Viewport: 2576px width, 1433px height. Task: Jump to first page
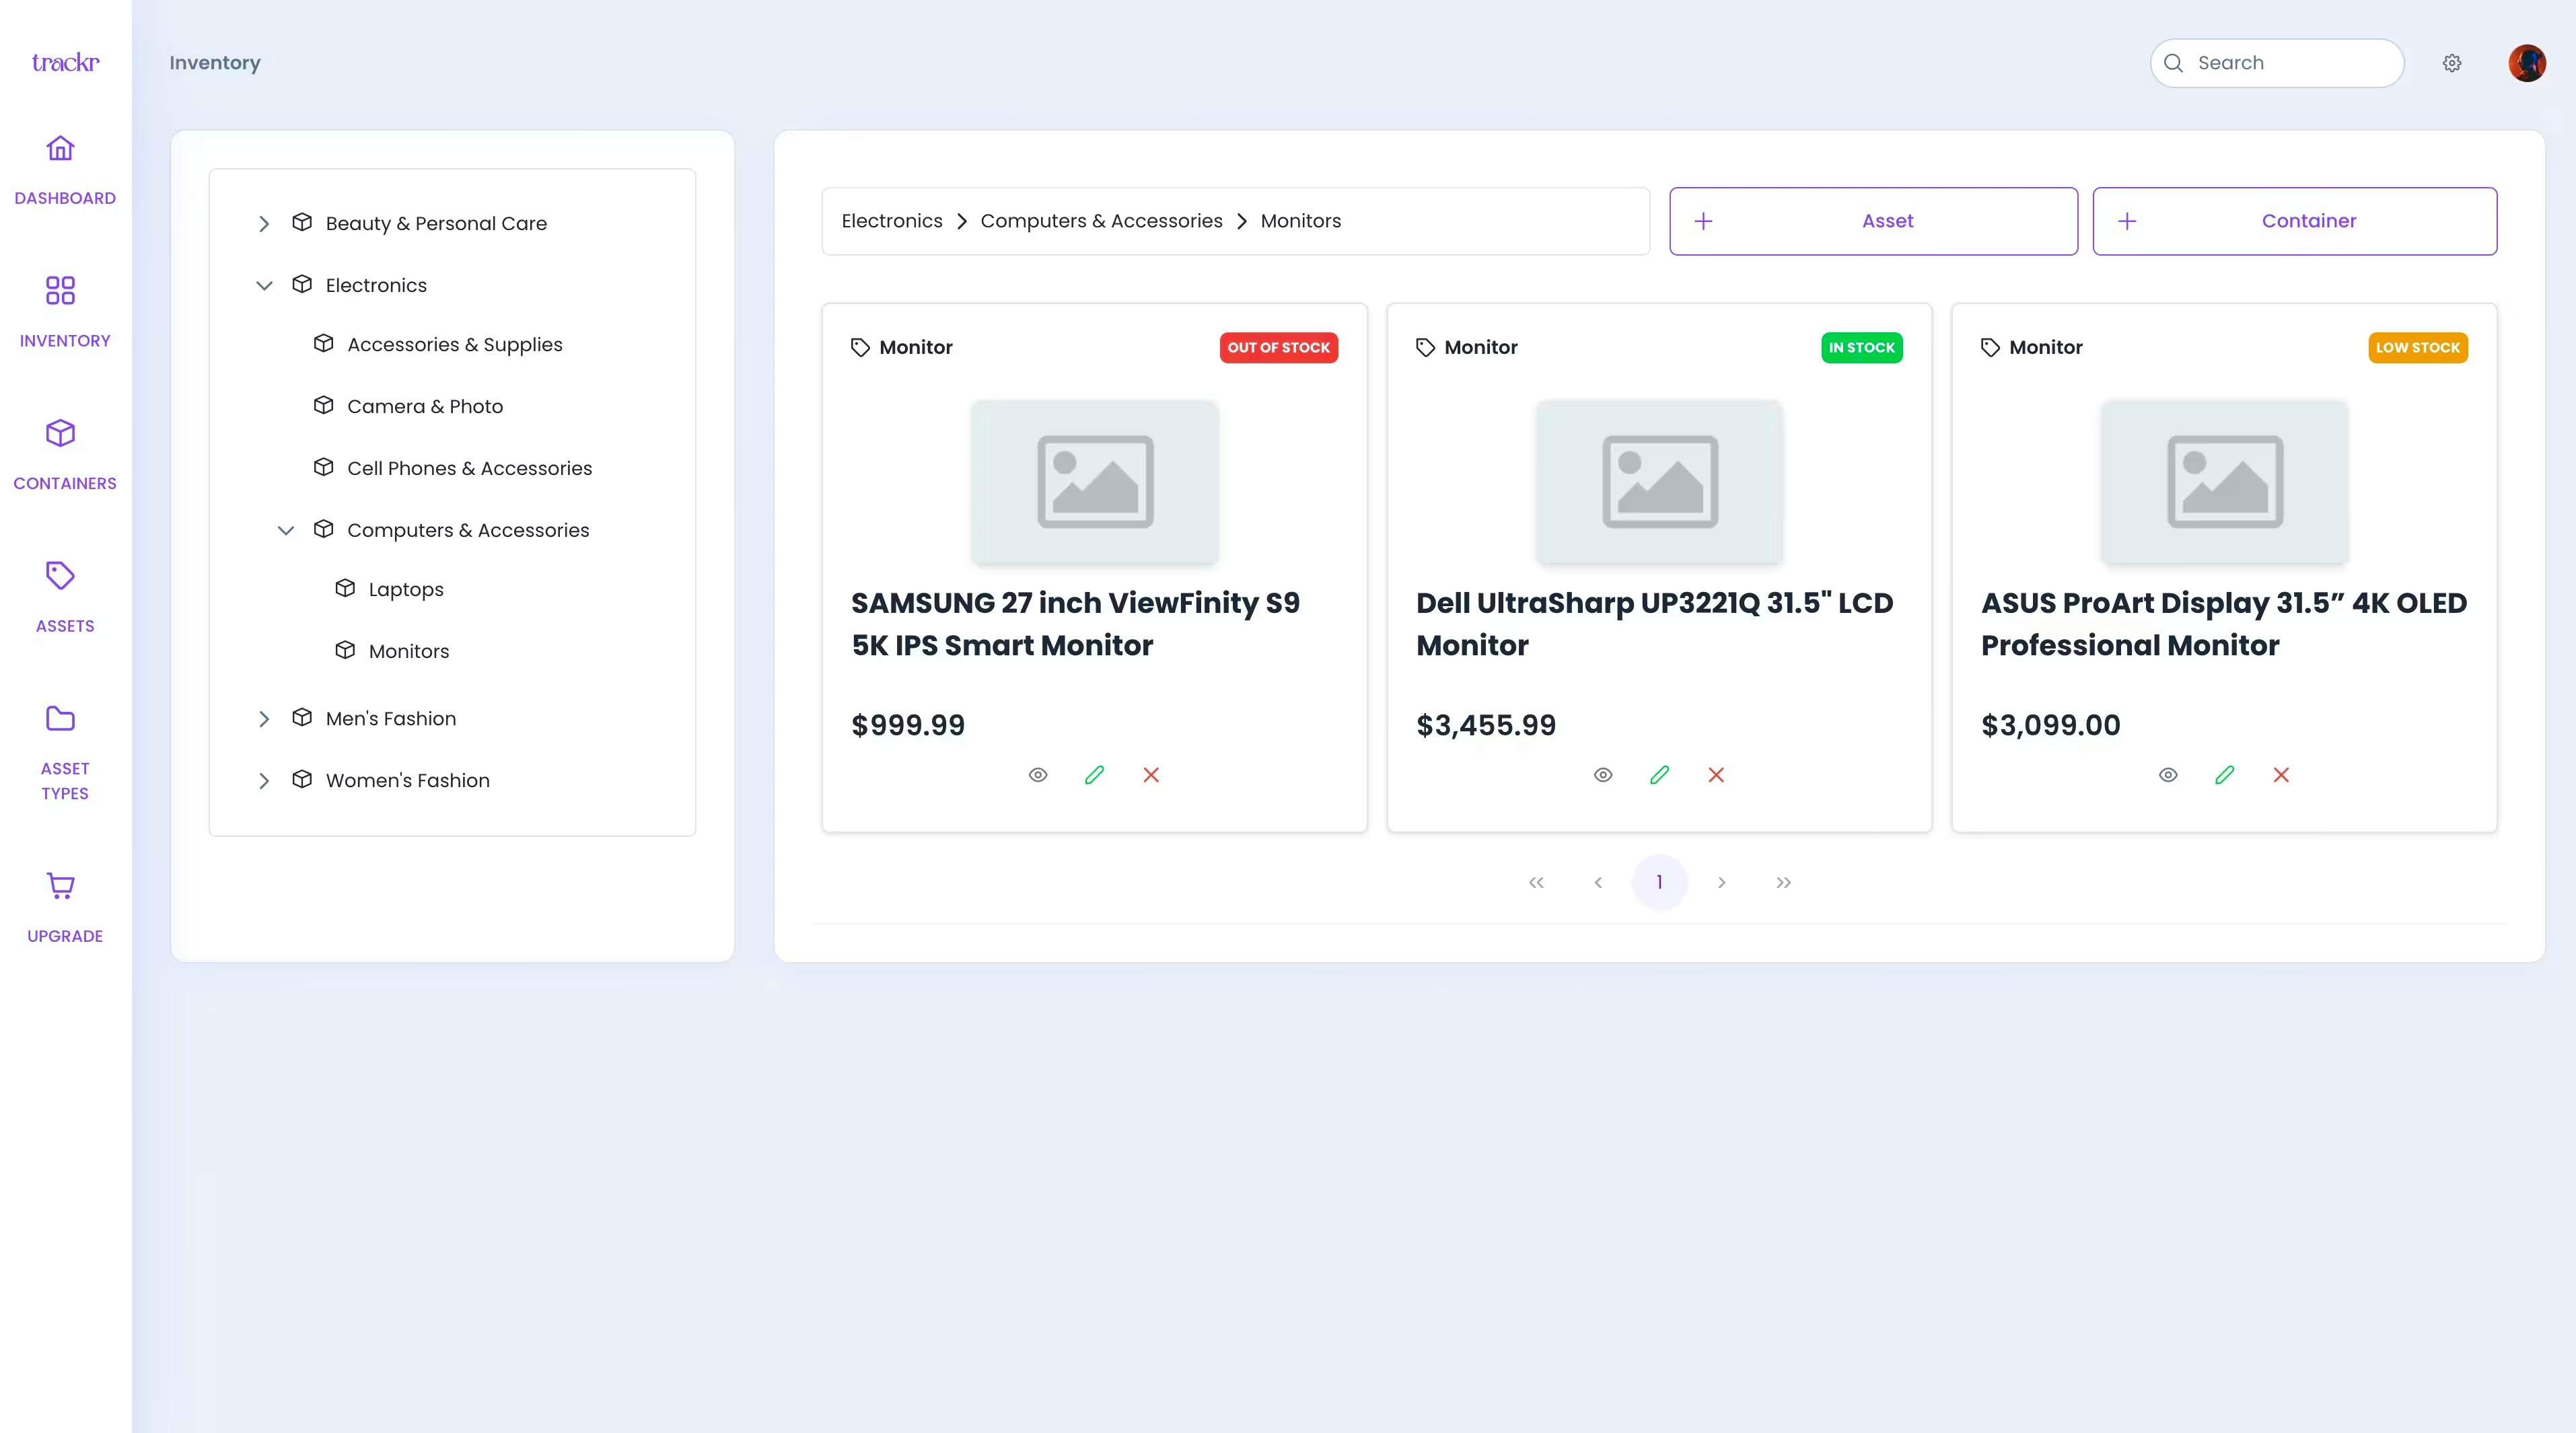click(1536, 882)
